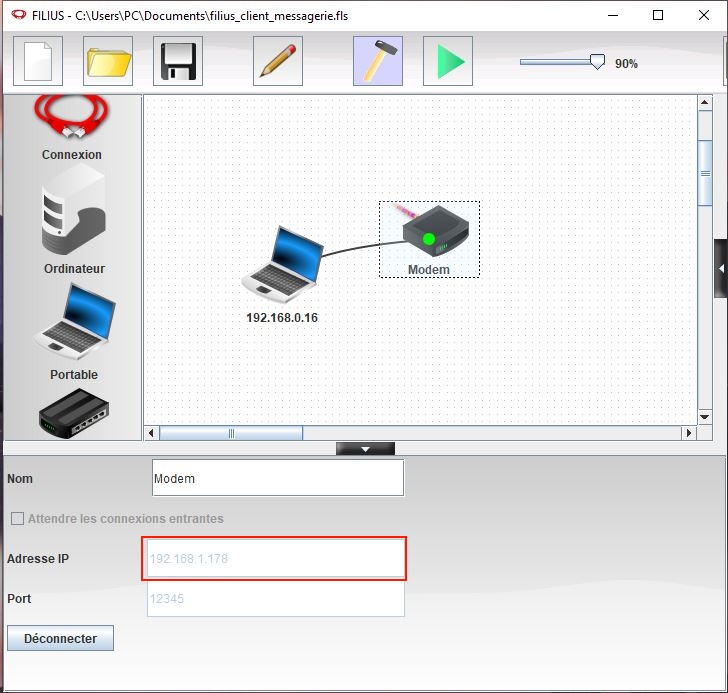This screenshot has height=693, width=728.
Task: Click the vertical scrollbar thumb of the canvas
Action: click(x=705, y=173)
